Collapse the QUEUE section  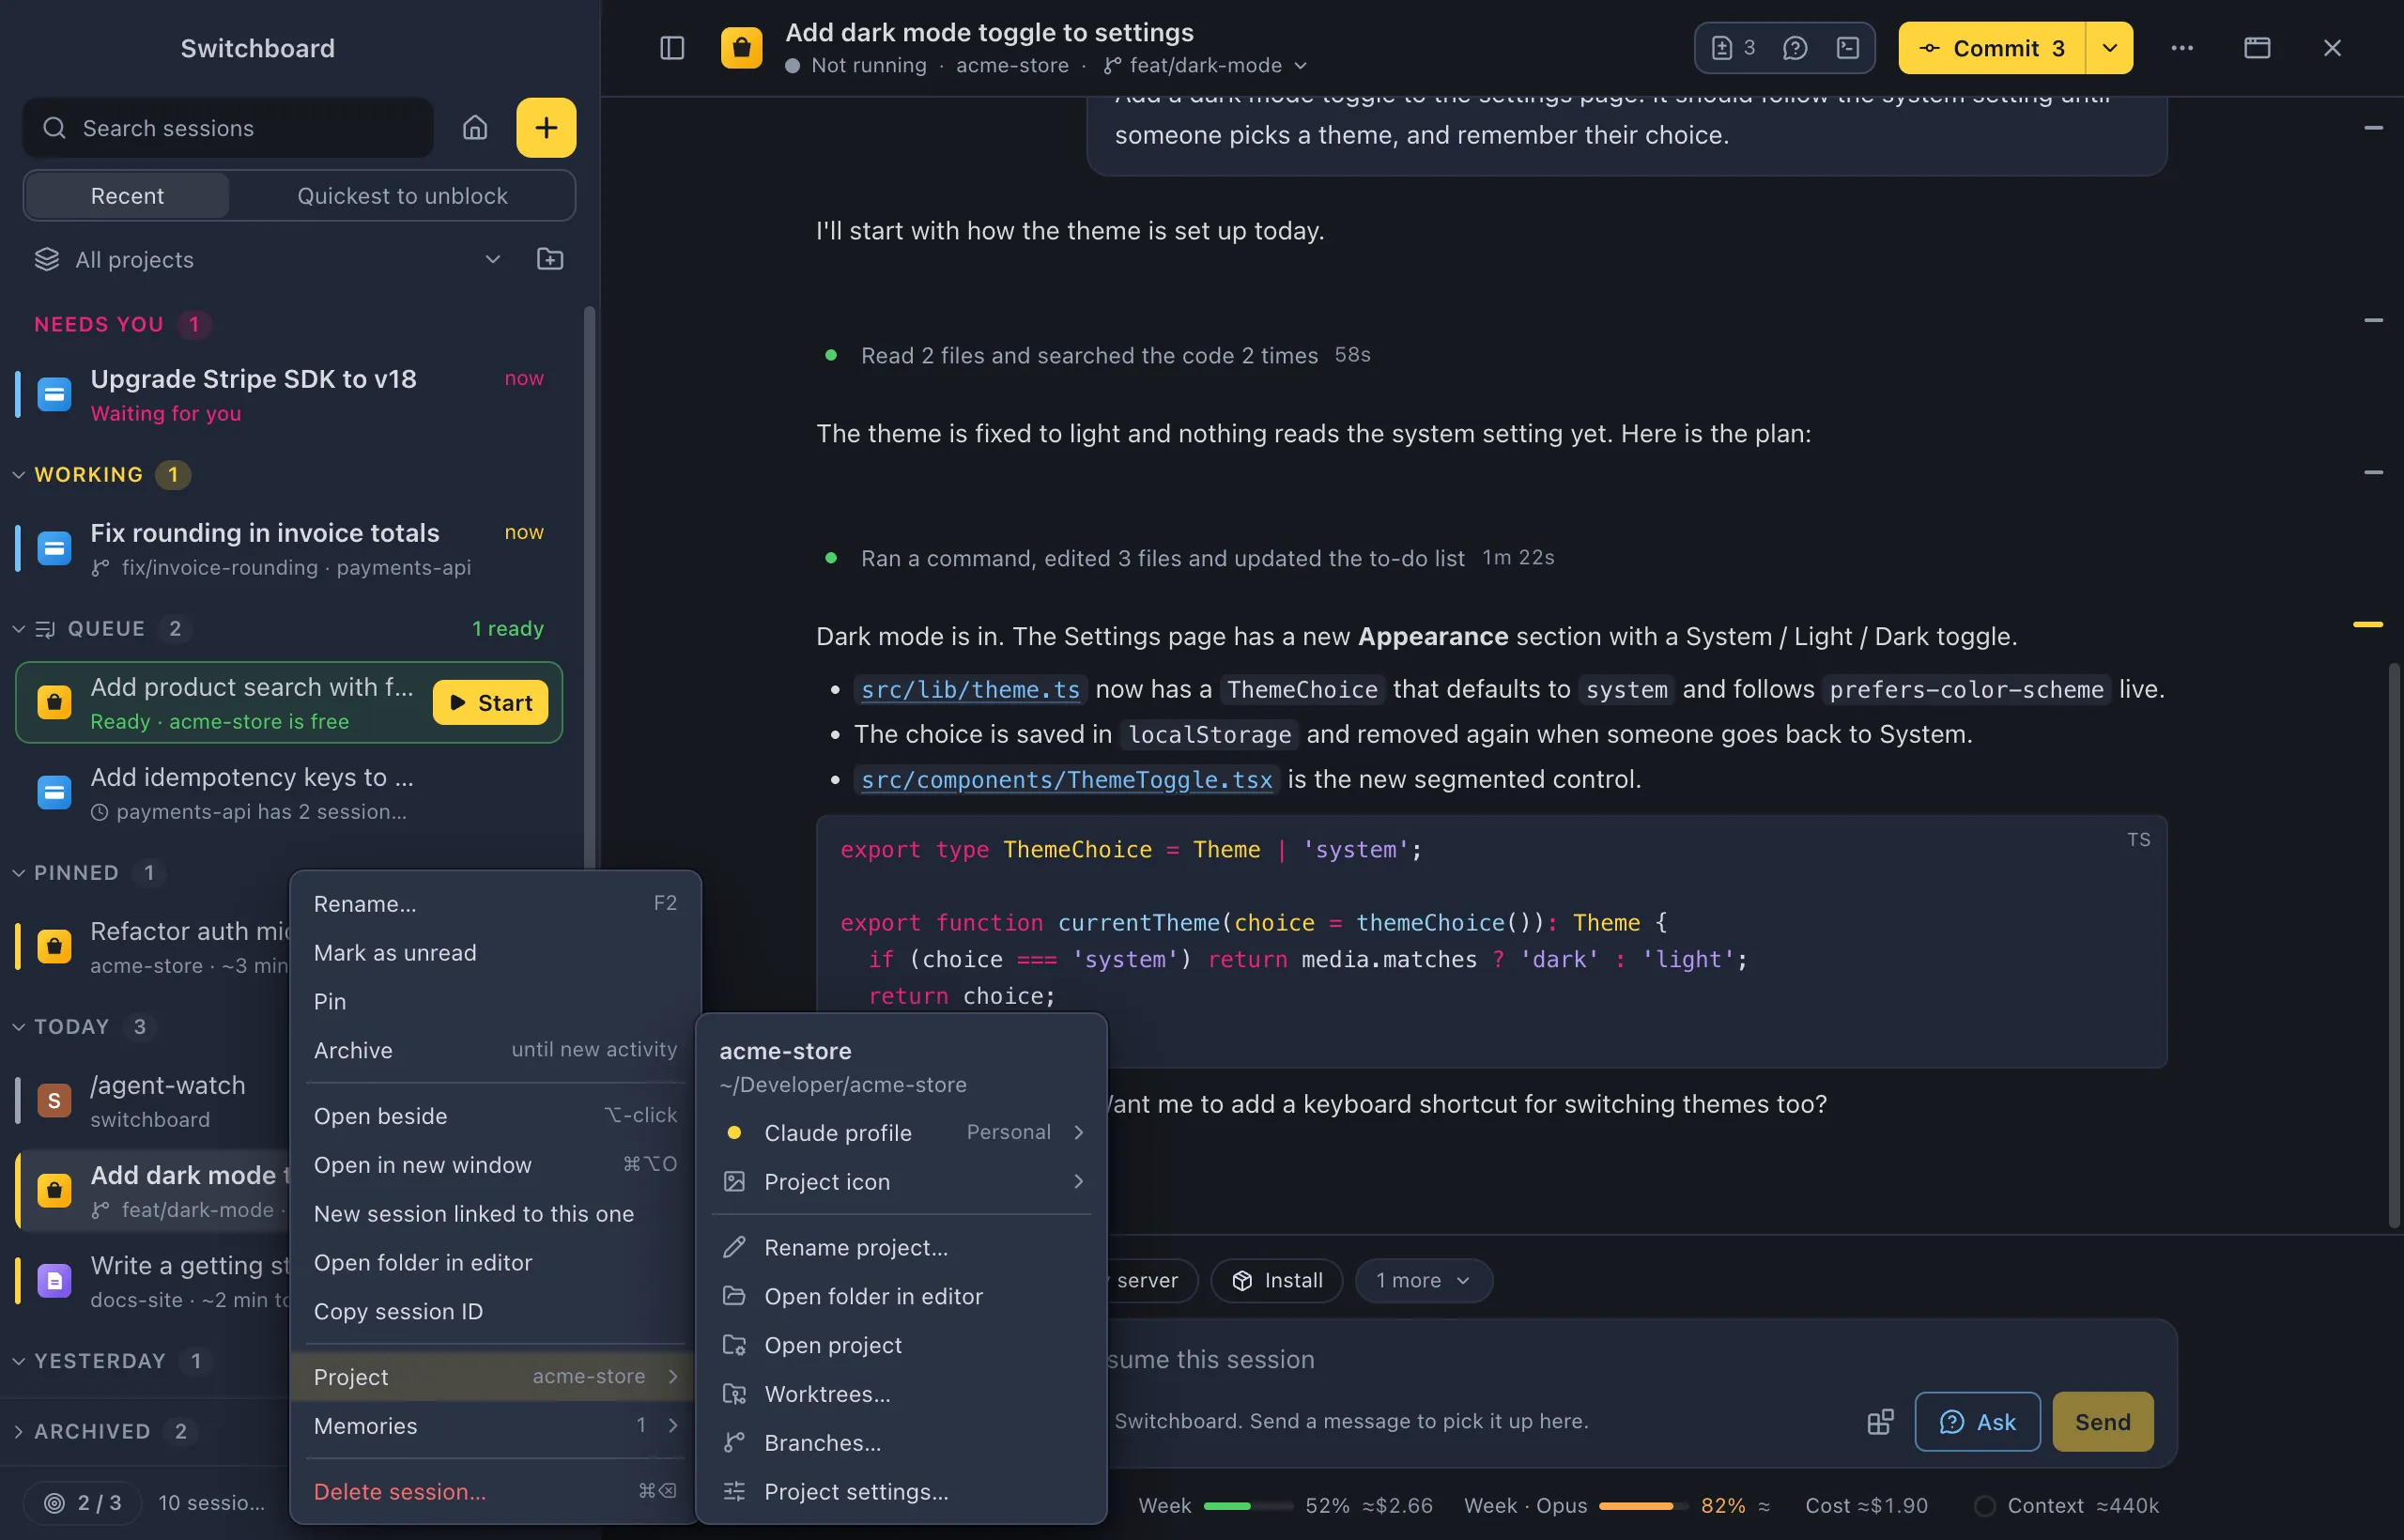pos(18,629)
